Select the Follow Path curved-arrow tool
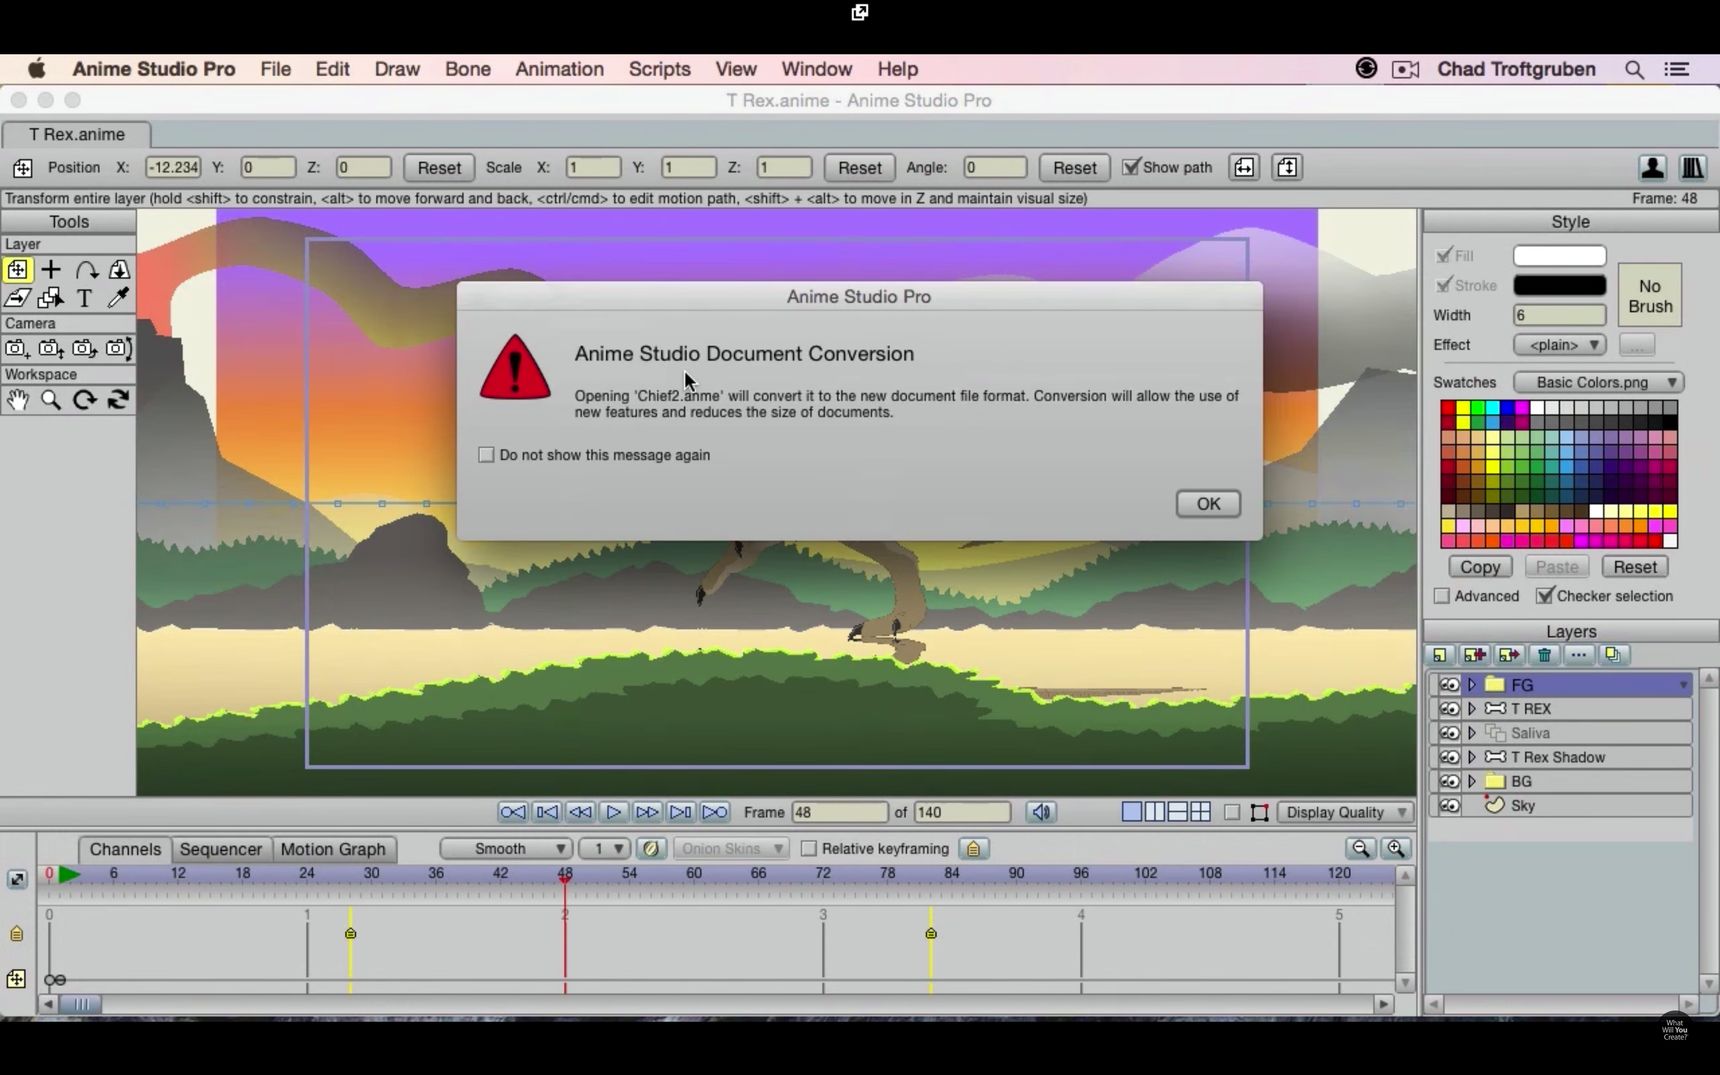 (85, 270)
